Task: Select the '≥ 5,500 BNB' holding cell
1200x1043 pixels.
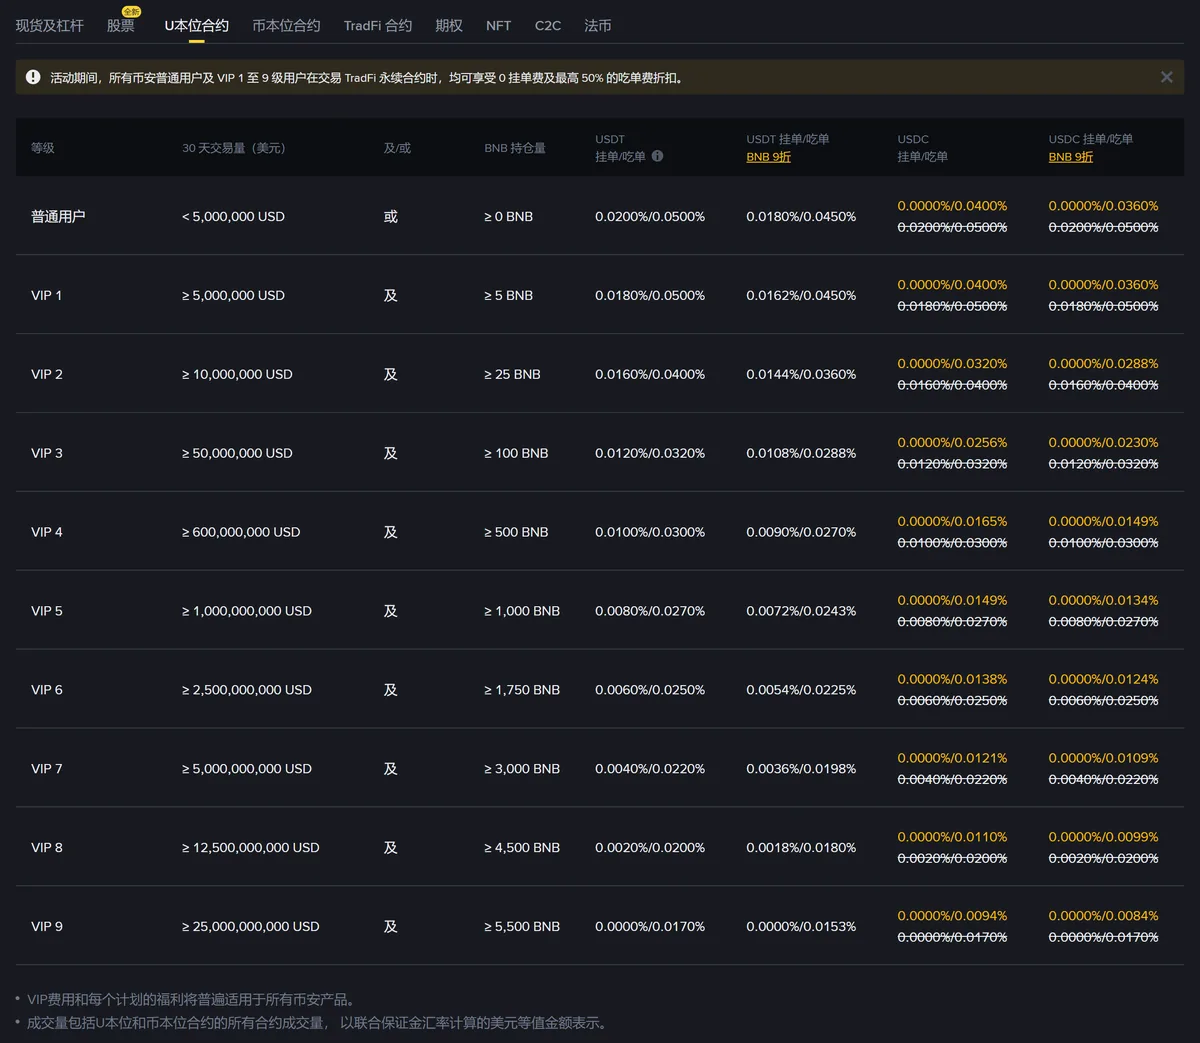Action: tap(522, 927)
